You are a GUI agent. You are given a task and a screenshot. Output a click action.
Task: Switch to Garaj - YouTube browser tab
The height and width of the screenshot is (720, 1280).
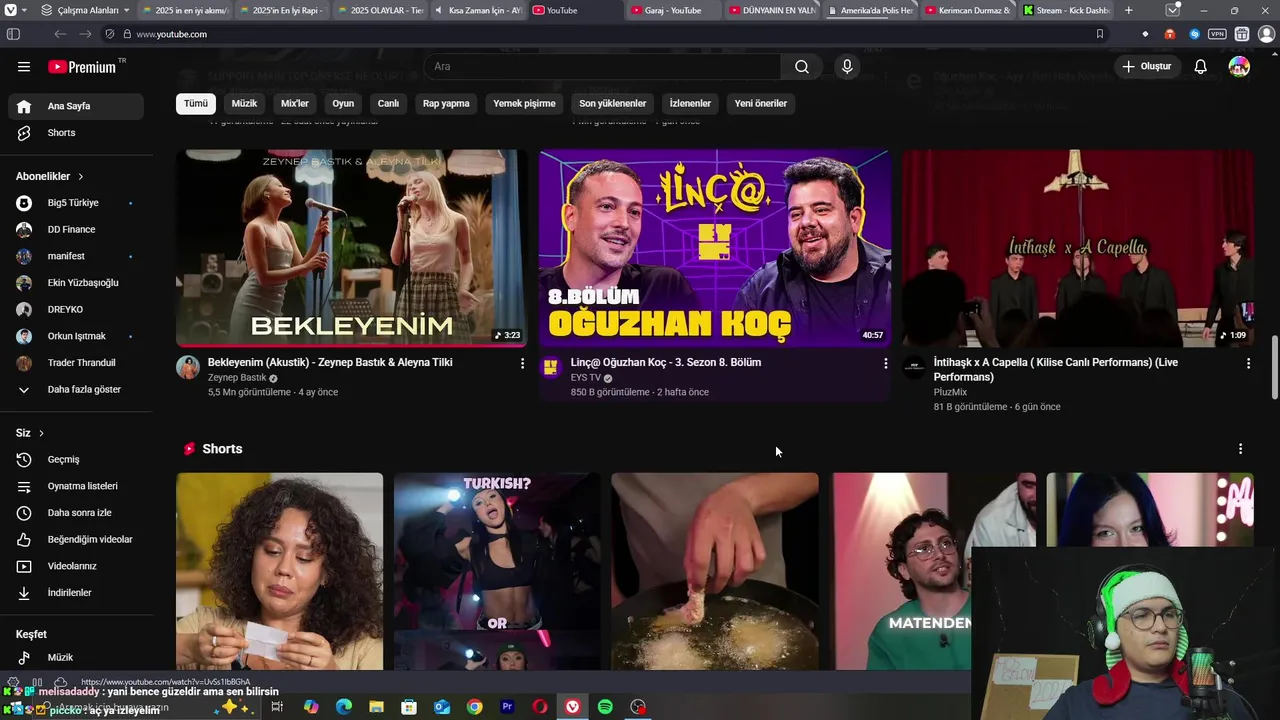(x=671, y=10)
